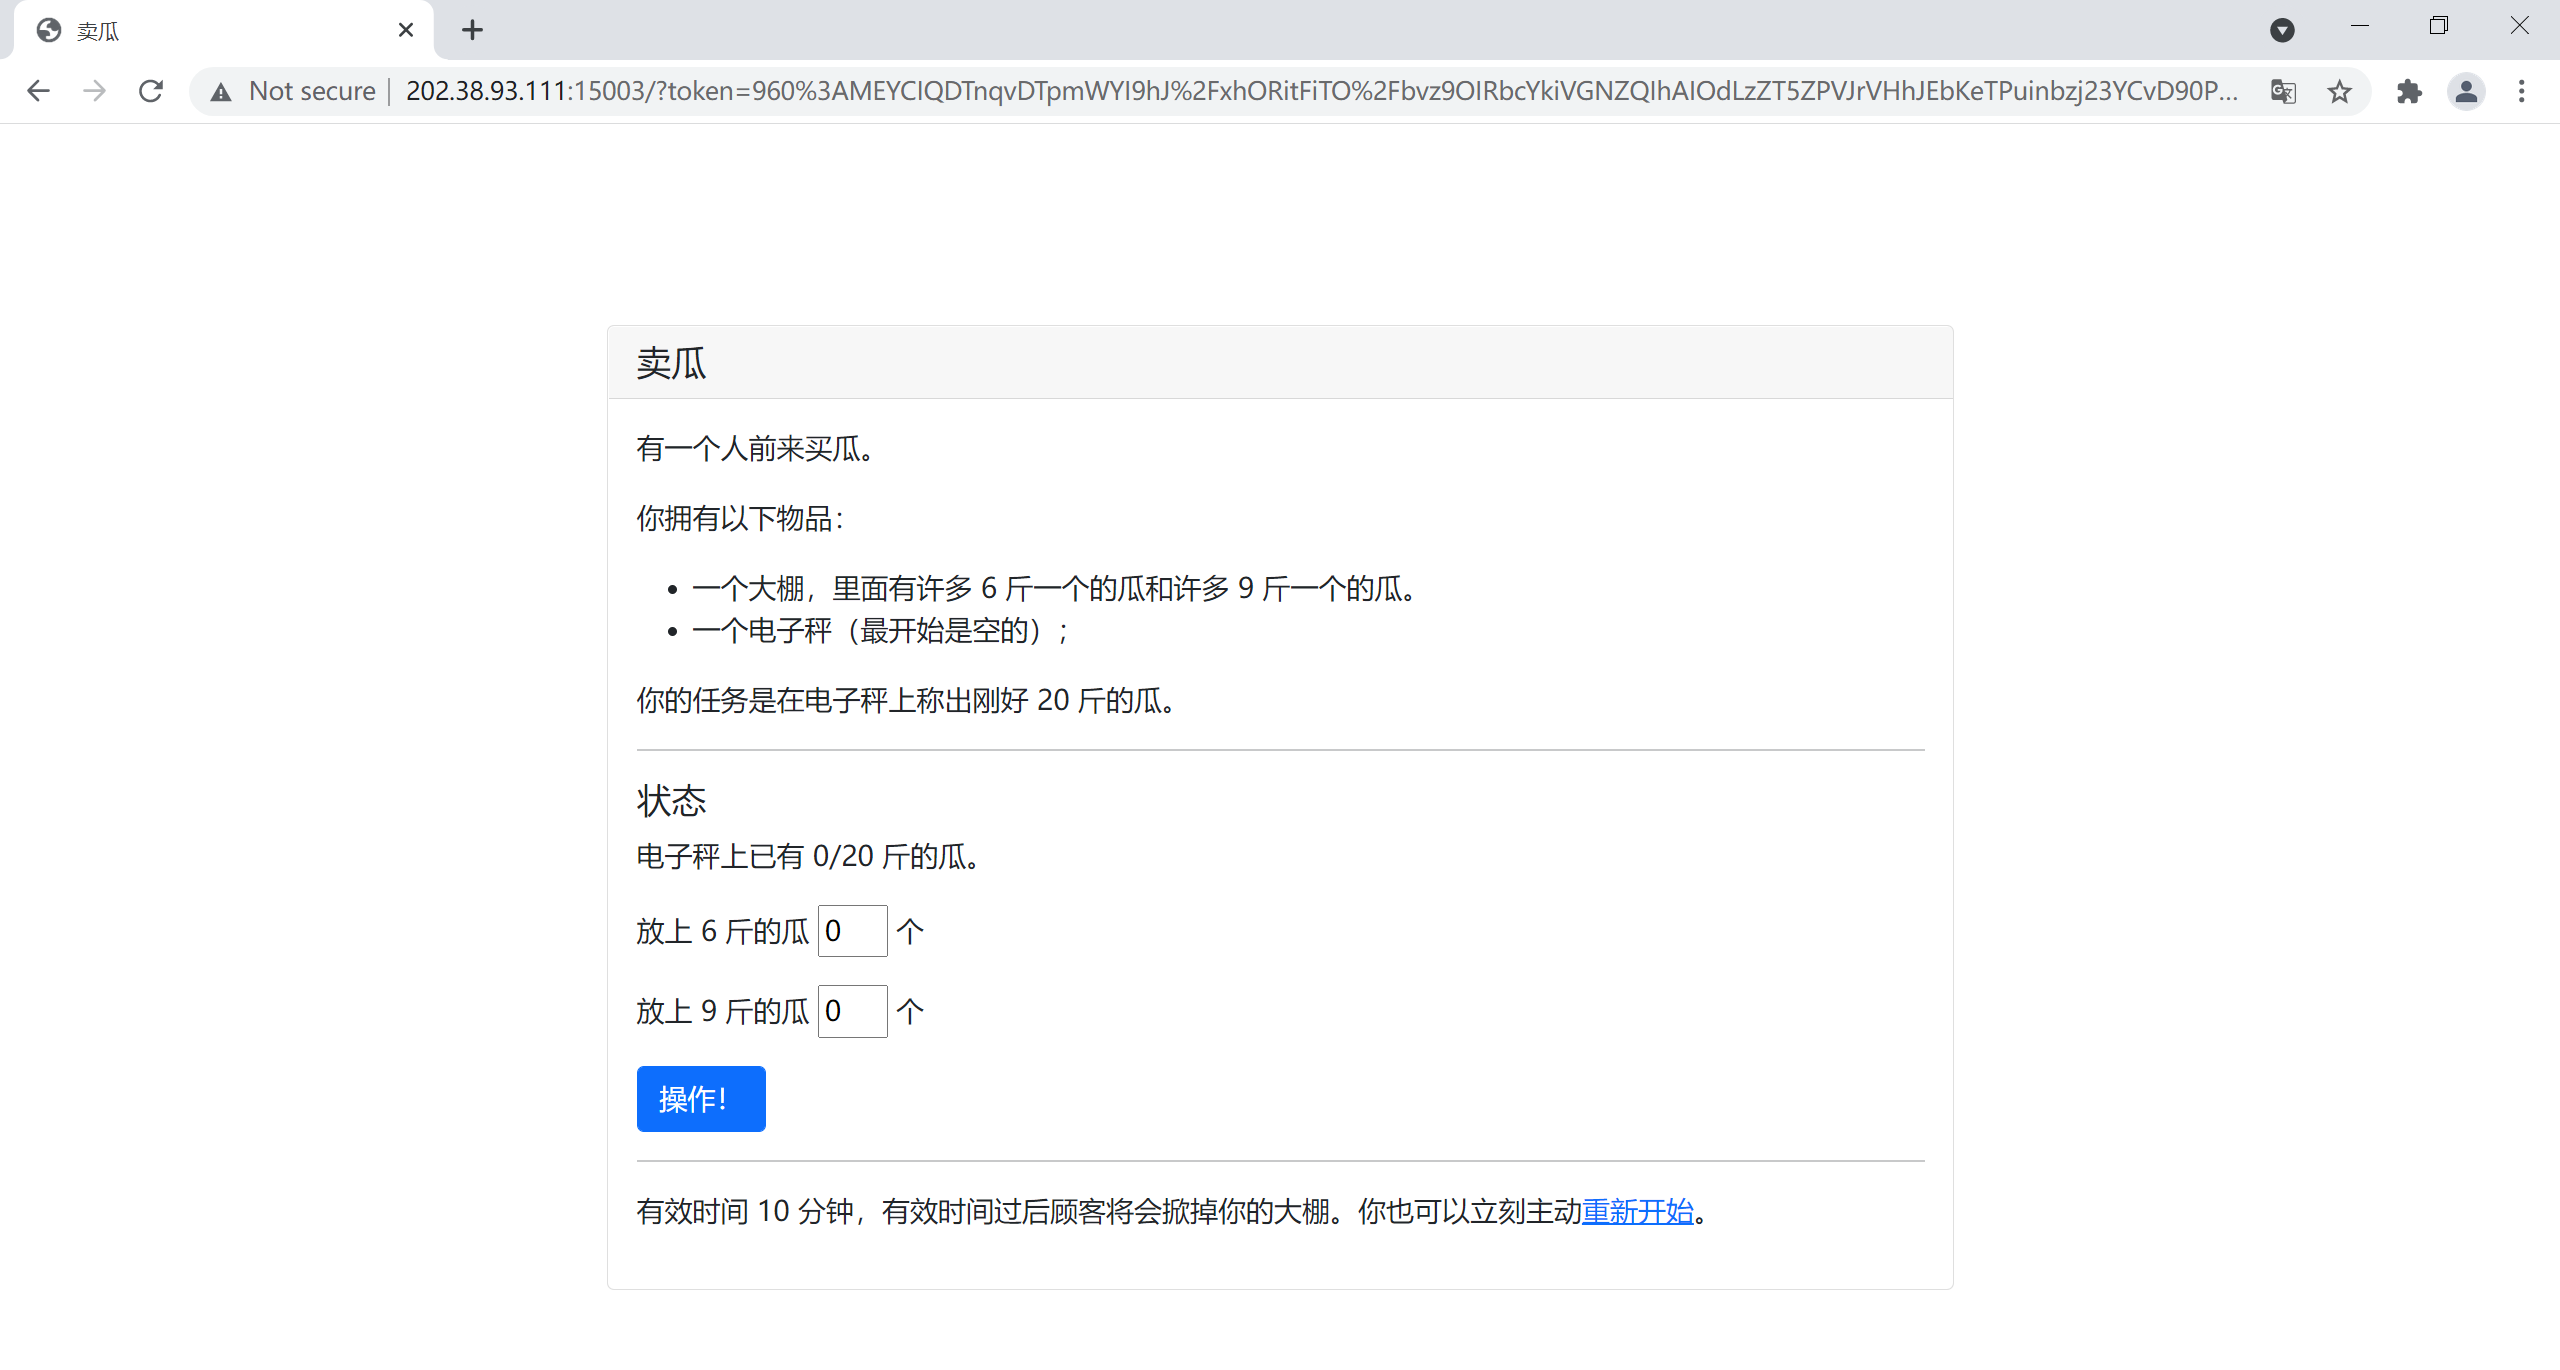Viewport: 2560px width, 1370px height.
Task: Click bullet 一个电子秤（最开始是空的）
Action: pos(881,631)
